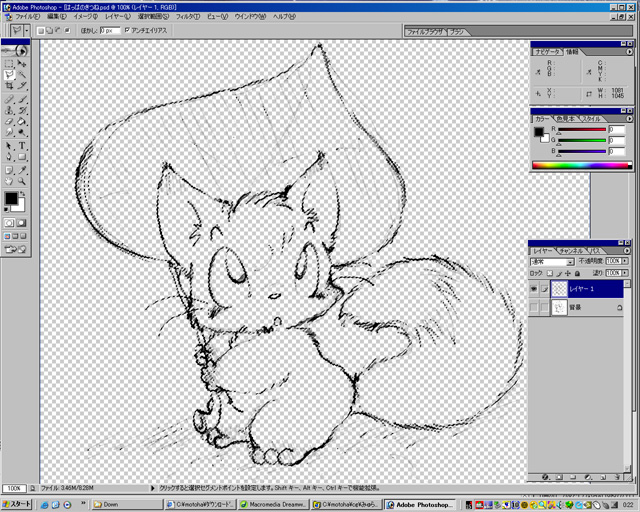Click the toolbox foreground color swatch
This screenshot has width=640, height=512.
11,198
